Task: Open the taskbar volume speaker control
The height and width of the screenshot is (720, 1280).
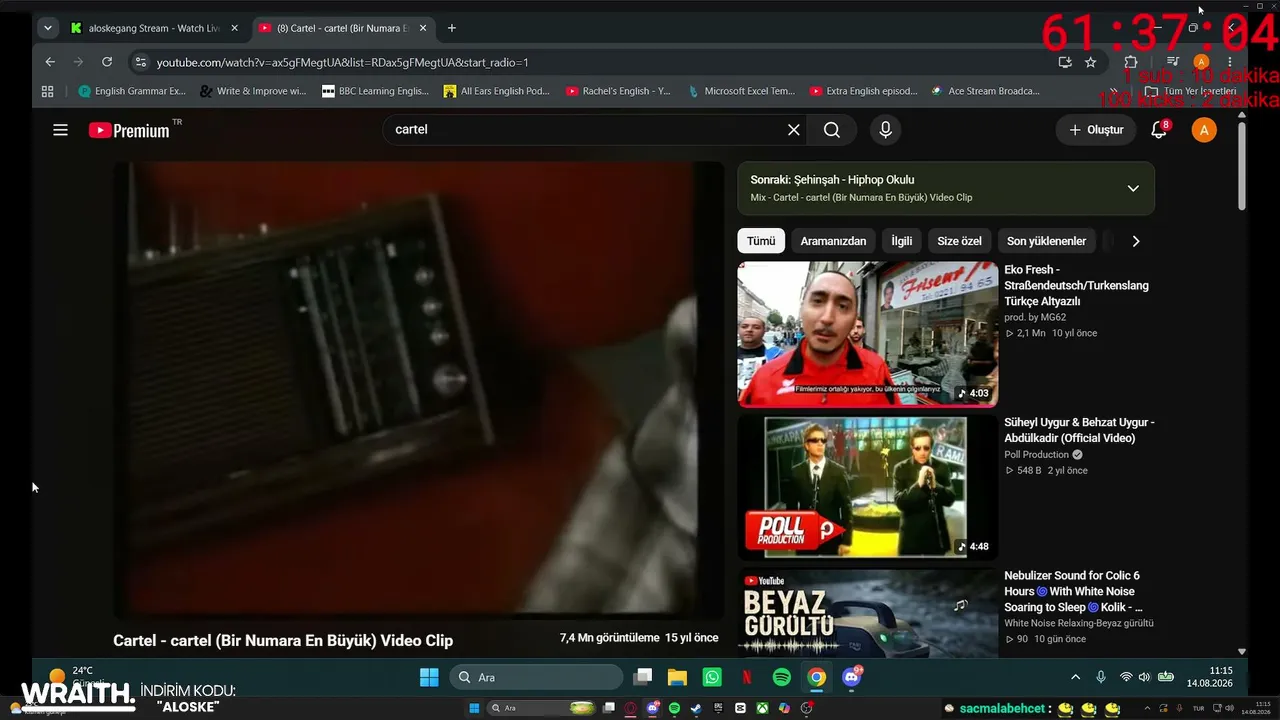Action: click(1145, 677)
